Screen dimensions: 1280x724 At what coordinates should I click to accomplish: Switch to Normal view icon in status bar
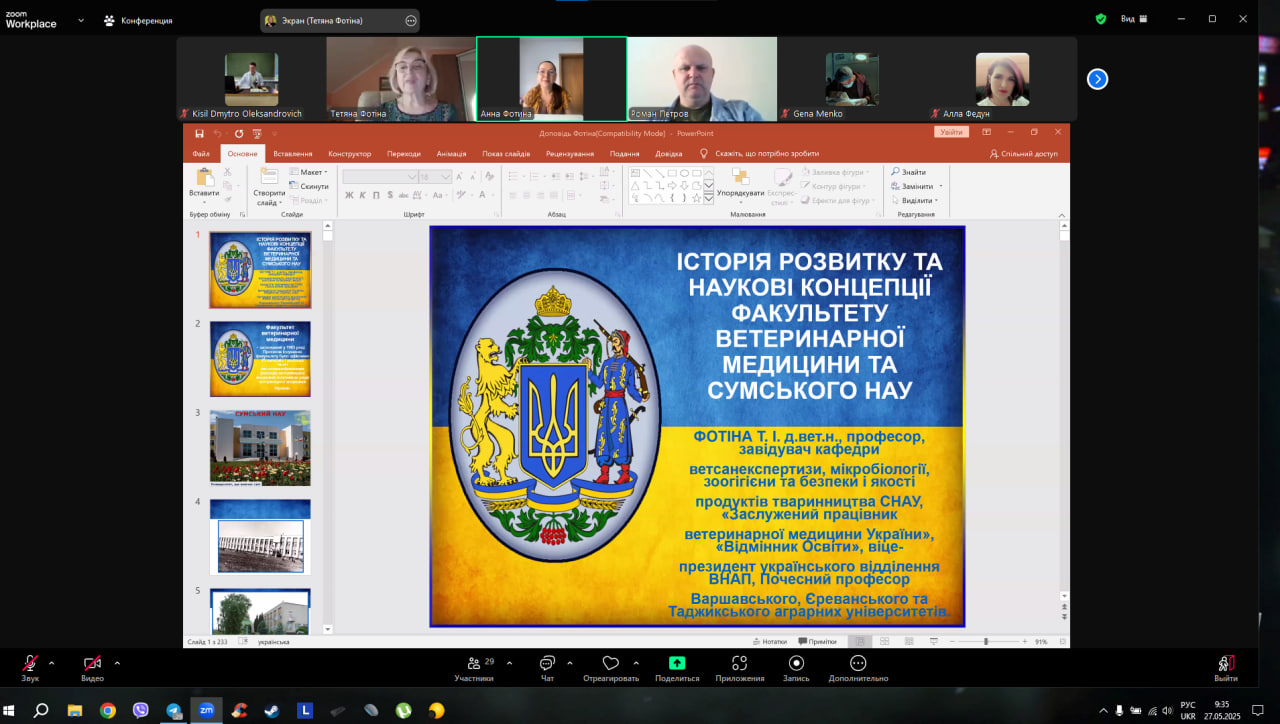pos(859,641)
